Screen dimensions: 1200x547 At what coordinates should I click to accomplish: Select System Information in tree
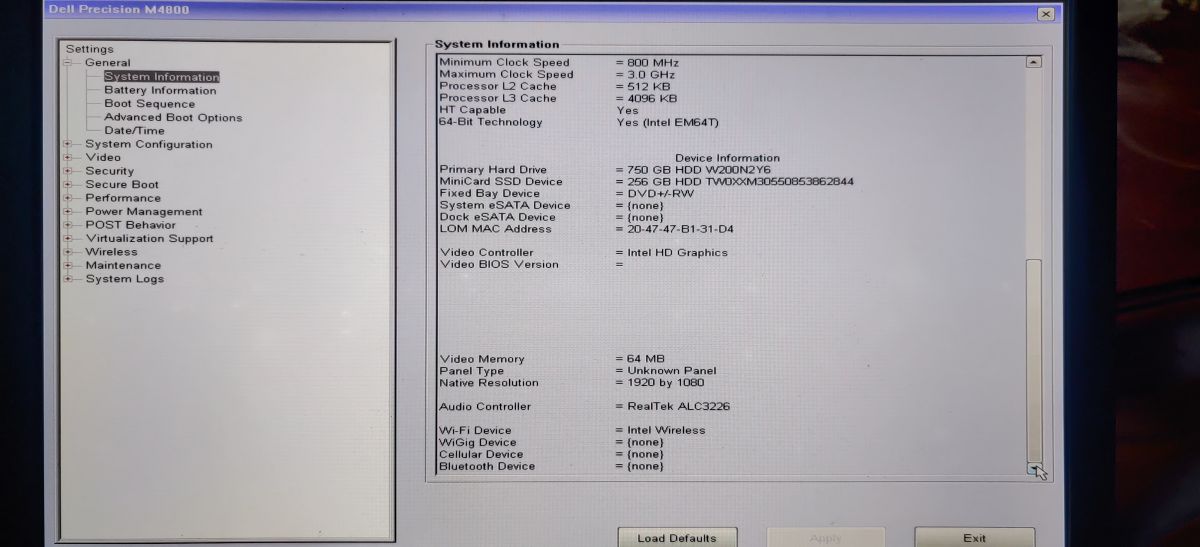[161, 77]
